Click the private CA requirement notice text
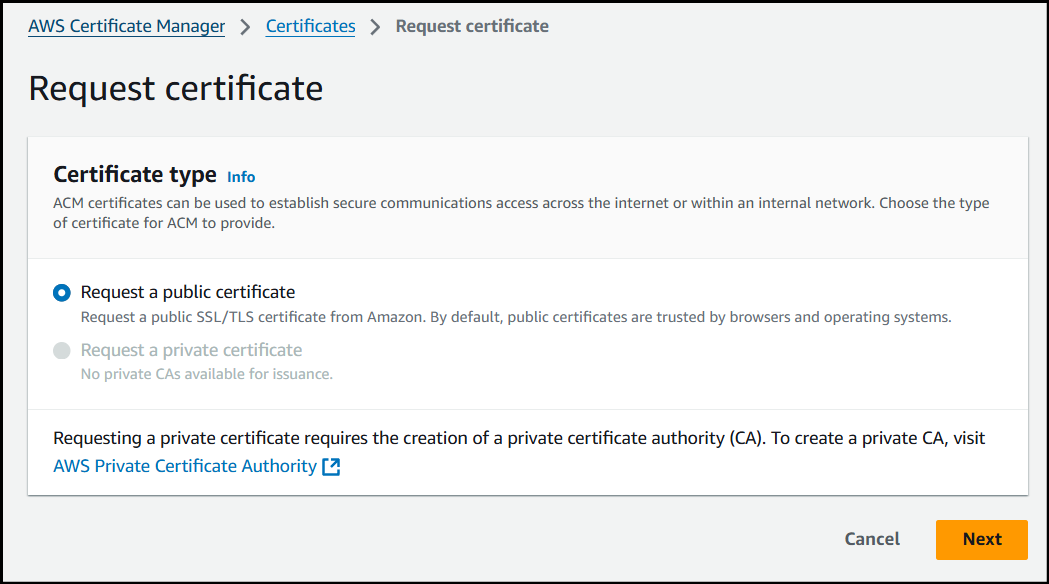This screenshot has width=1049, height=584. pos(519,439)
